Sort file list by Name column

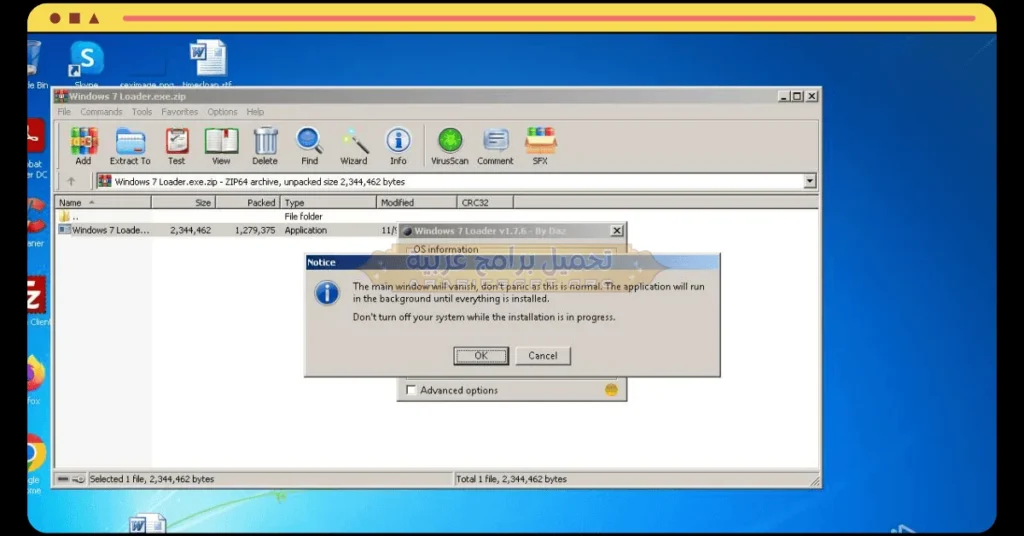click(x=100, y=202)
